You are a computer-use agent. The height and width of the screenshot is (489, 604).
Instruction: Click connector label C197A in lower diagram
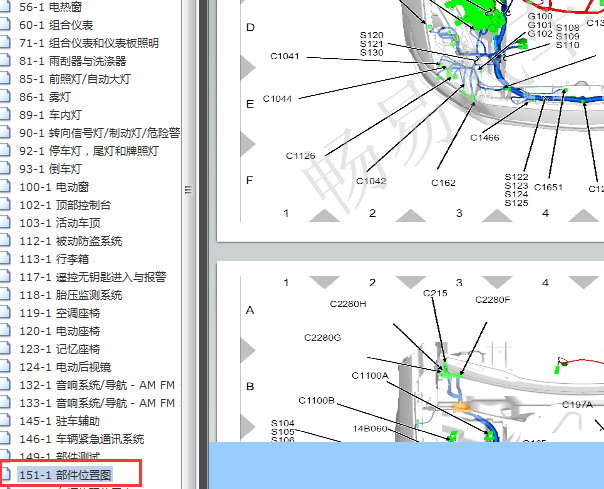[x=577, y=405]
